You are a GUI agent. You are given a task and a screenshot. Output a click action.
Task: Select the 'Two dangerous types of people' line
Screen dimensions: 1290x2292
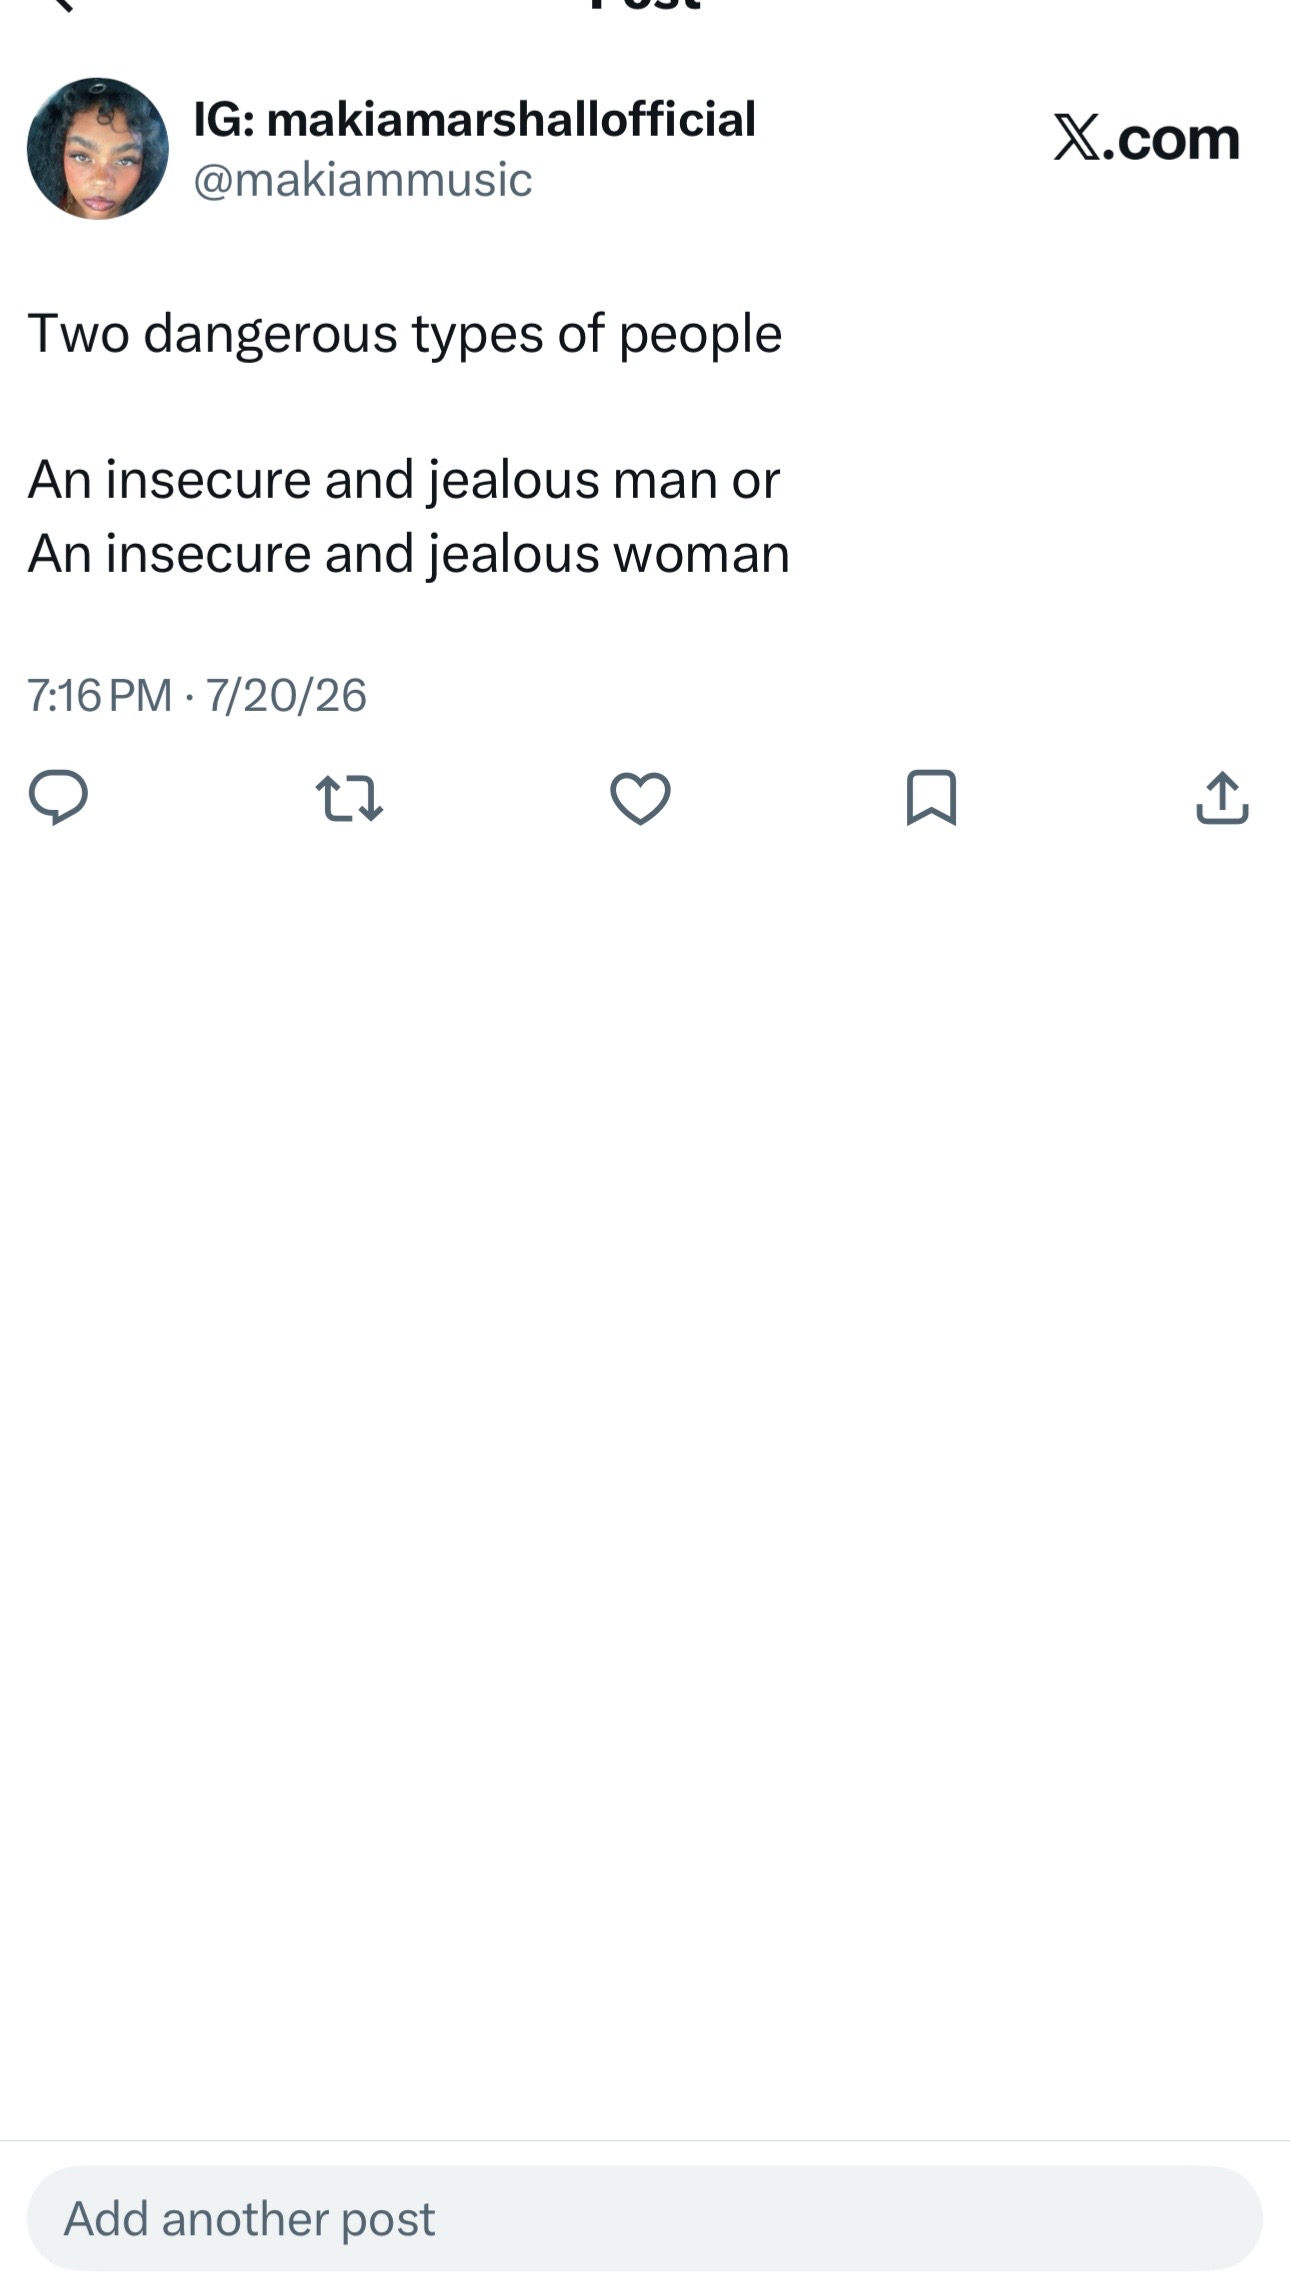pos(404,334)
